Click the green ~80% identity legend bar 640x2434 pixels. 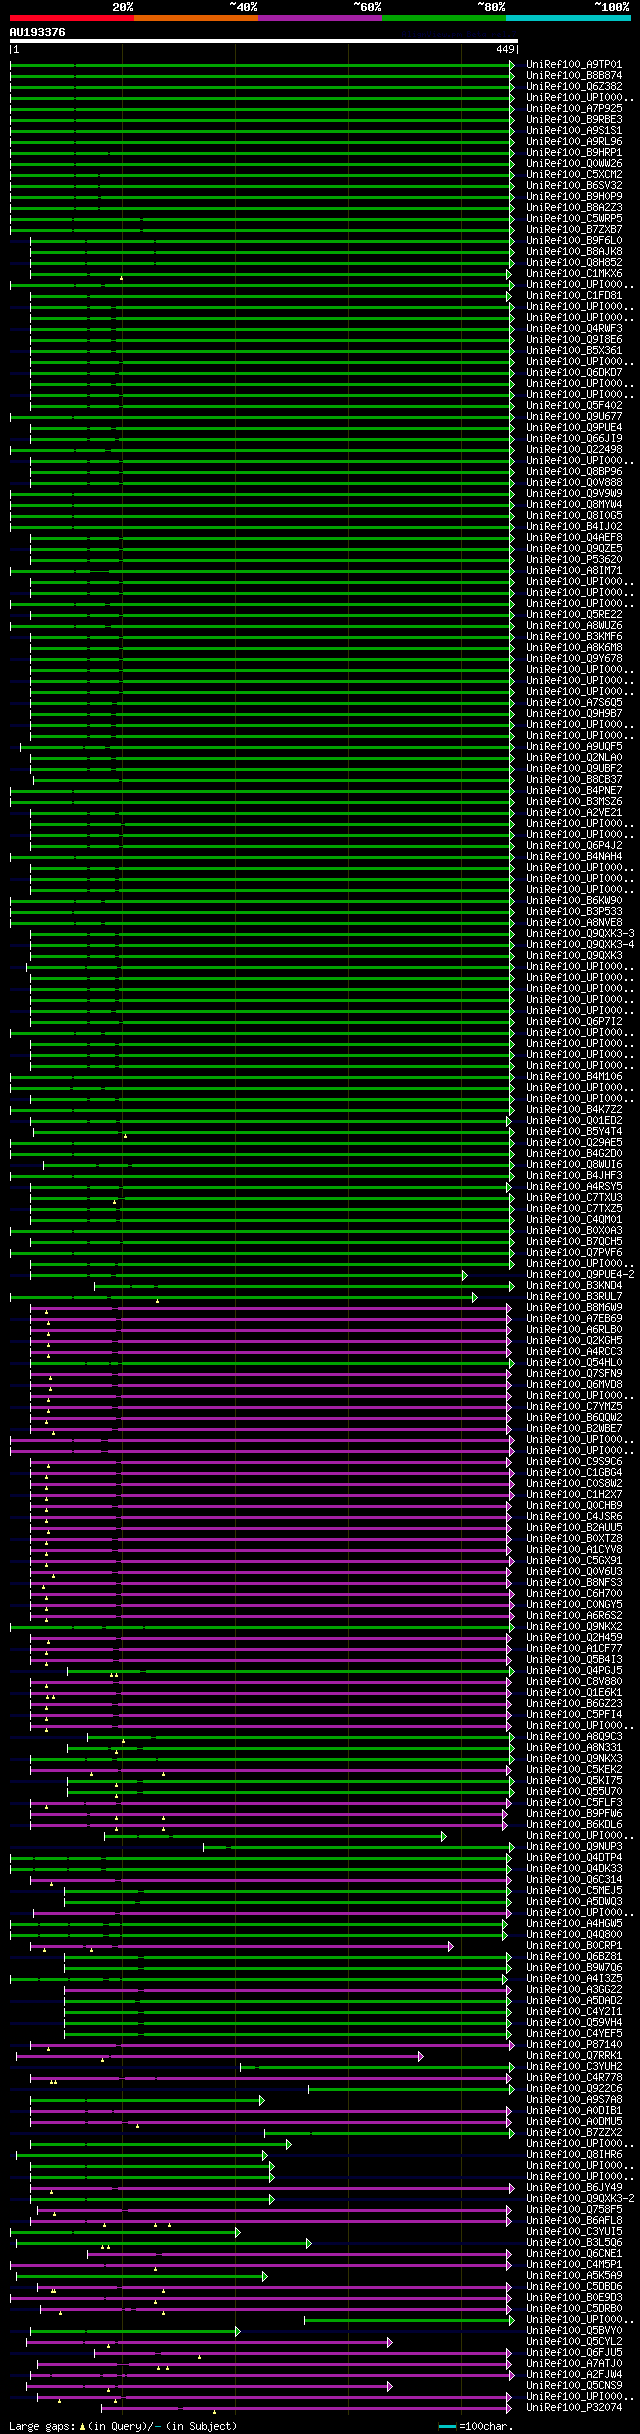pyautogui.click(x=443, y=18)
